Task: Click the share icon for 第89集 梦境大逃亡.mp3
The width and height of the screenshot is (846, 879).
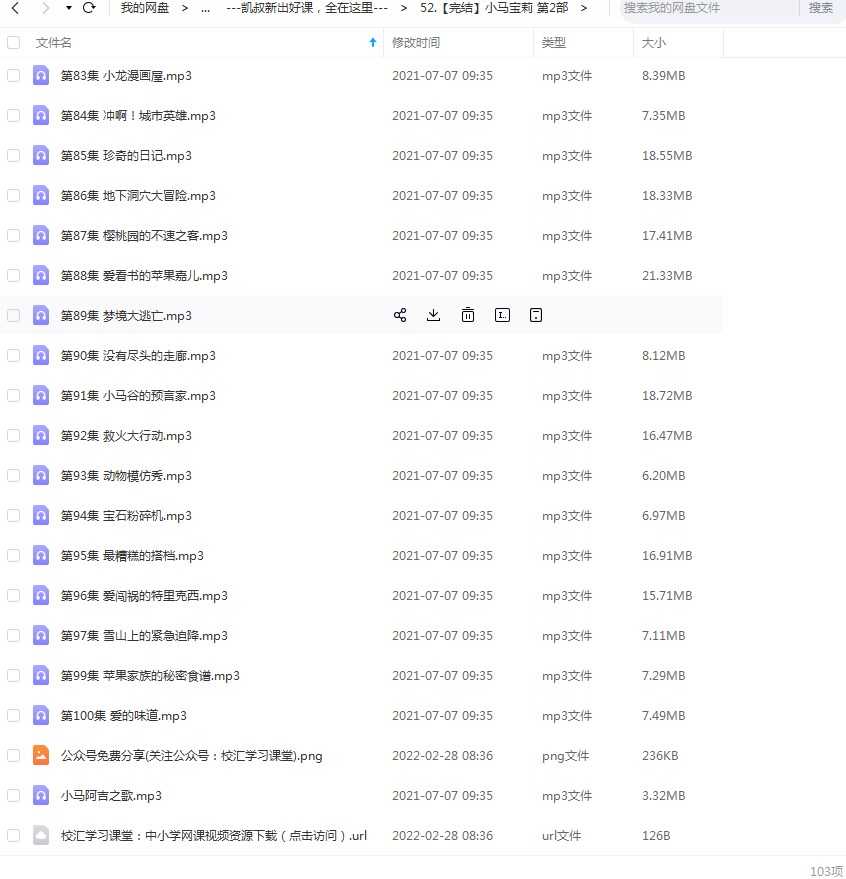Action: click(399, 314)
